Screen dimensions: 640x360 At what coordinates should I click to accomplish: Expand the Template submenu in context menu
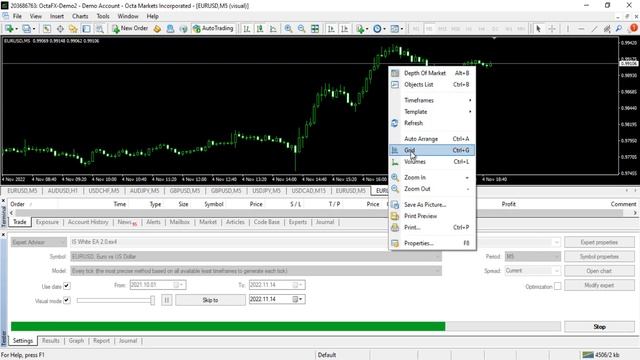point(432,111)
